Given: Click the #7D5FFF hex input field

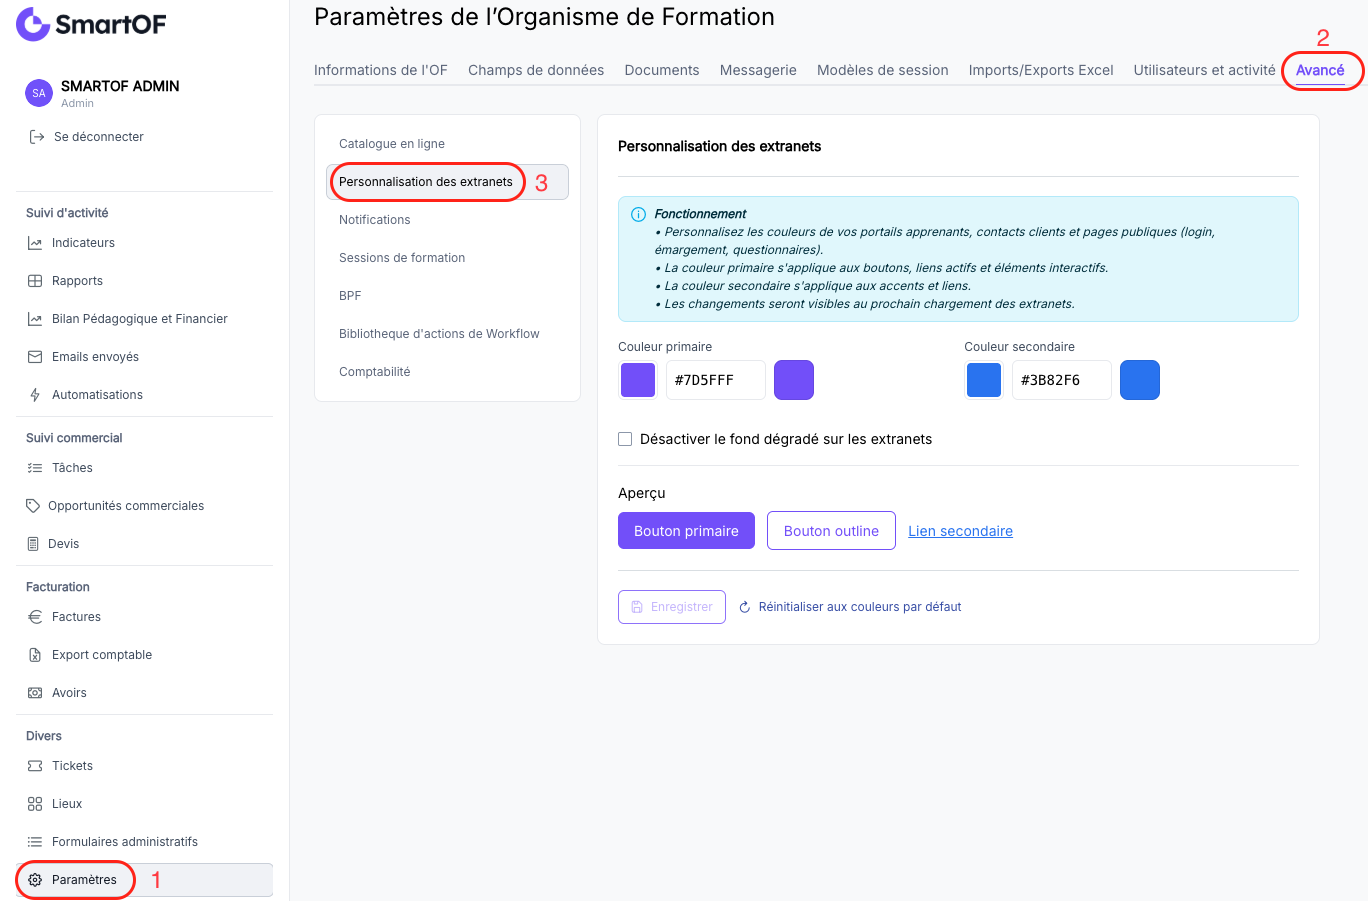Looking at the screenshot, I should pyautogui.click(x=716, y=380).
